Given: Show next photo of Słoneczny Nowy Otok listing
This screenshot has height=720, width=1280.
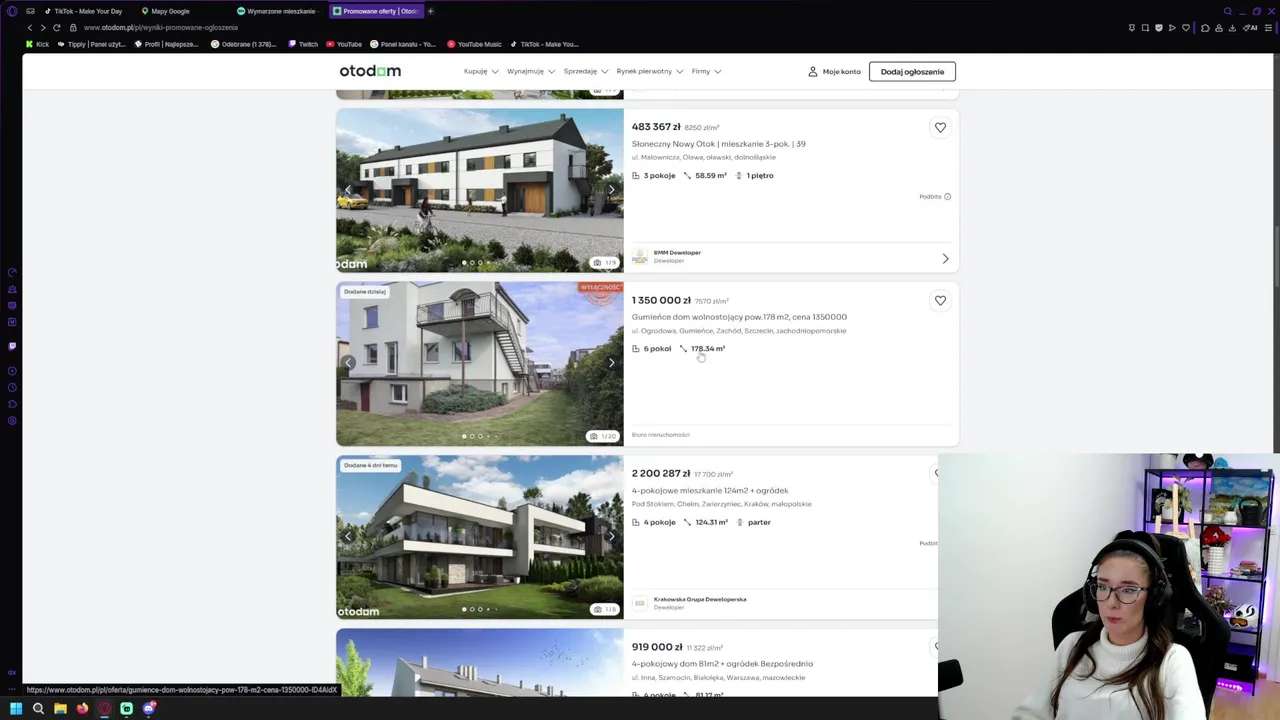Looking at the screenshot, I should pyautogui.click(x=611, y=190).
